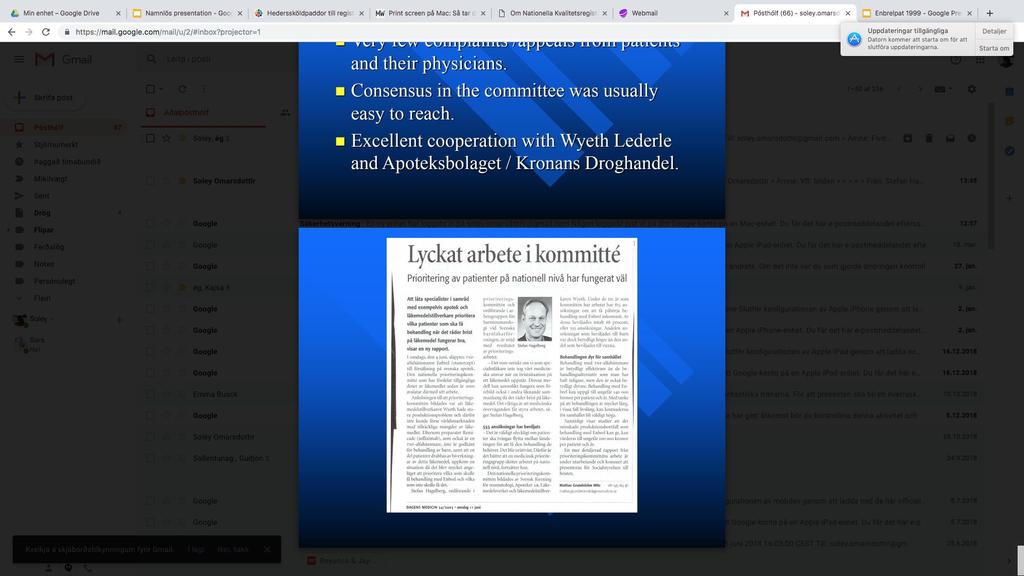Switch to the Hederssköldpaddor tab
Screen dimensions: 1024x576
point(308,13)
